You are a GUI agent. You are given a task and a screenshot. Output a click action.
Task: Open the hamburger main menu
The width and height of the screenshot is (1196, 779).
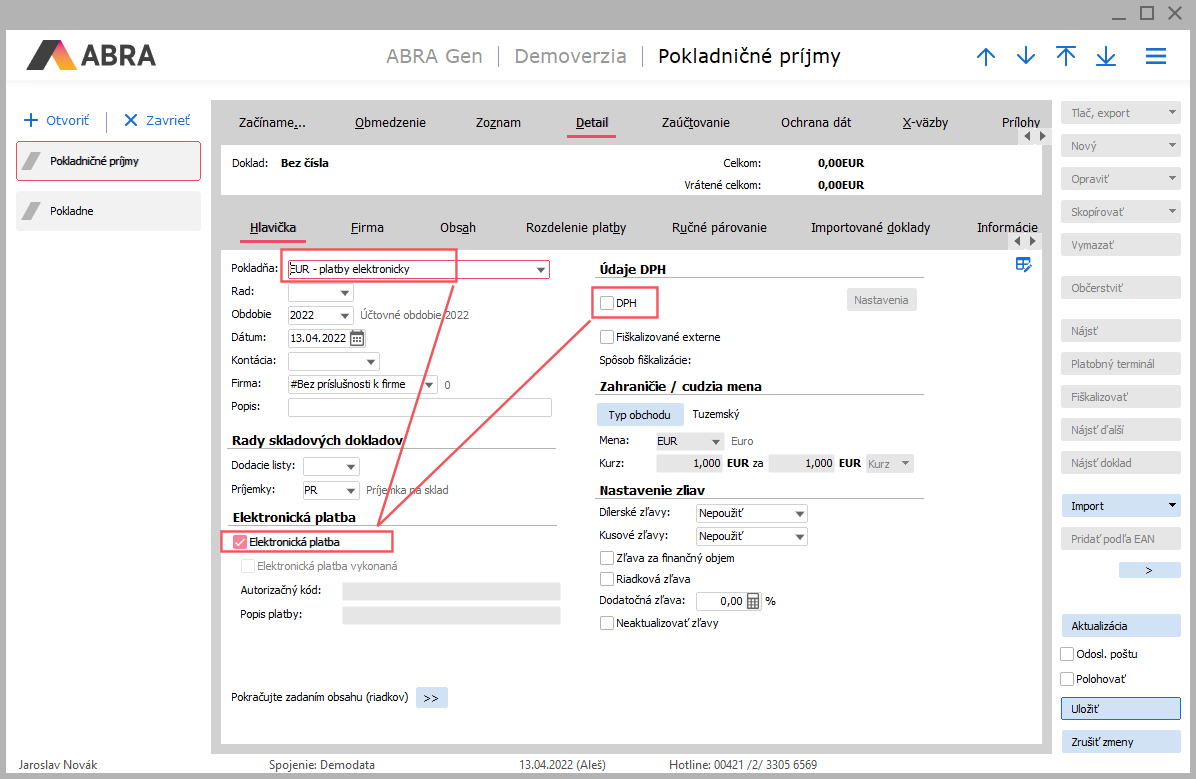click(1156, 57)
